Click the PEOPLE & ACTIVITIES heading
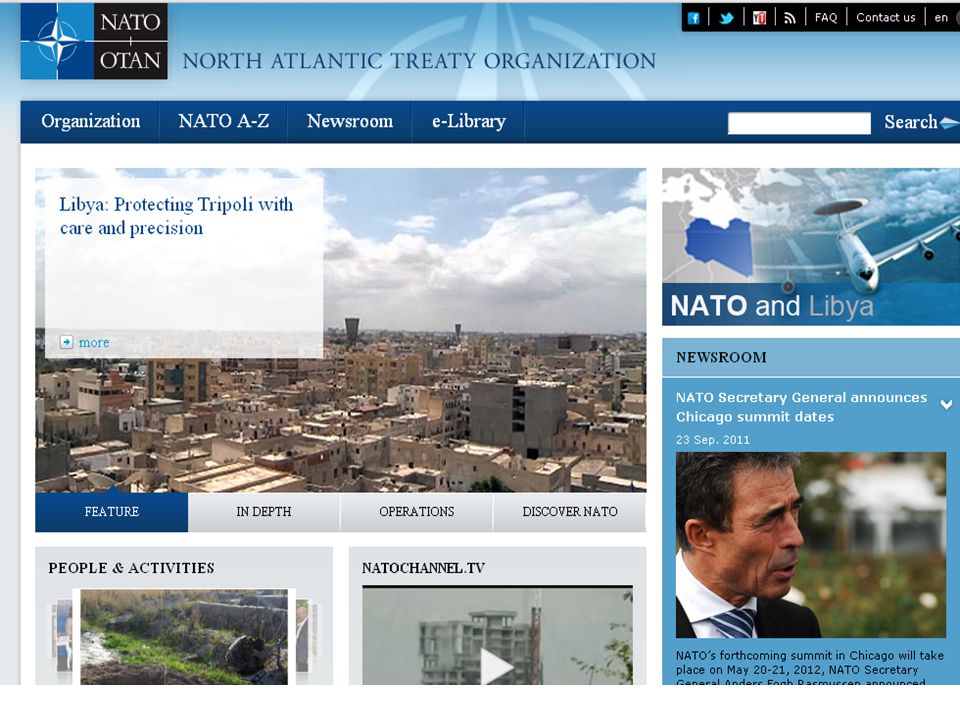The width and height of the screenshot is (960, 720). tap(131, 568)
